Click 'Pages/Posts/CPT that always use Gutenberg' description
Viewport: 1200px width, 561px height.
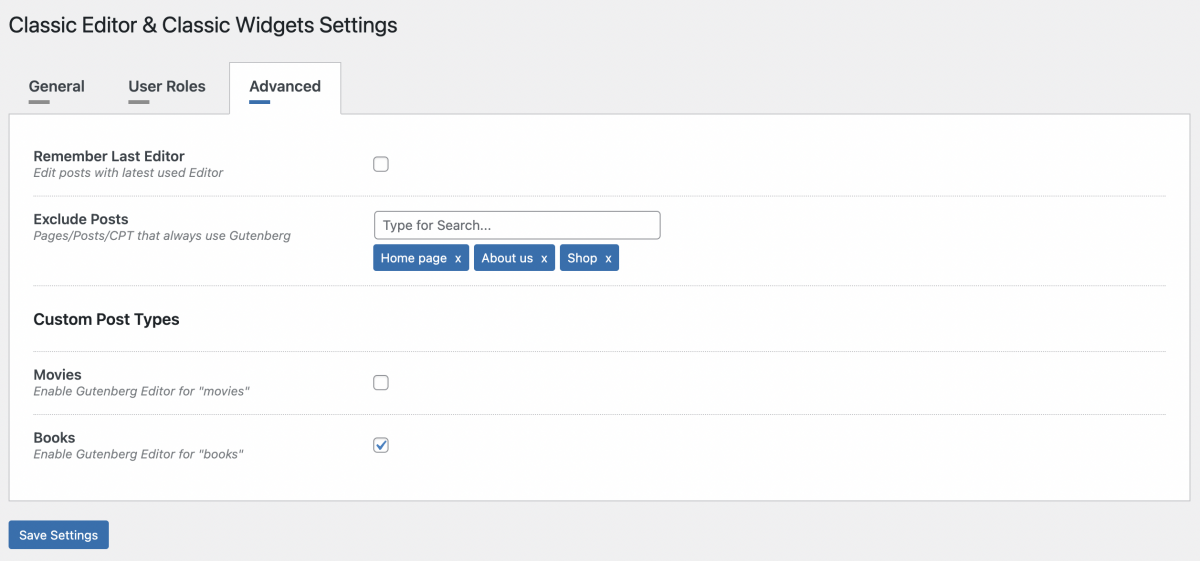tap(162, 236)
